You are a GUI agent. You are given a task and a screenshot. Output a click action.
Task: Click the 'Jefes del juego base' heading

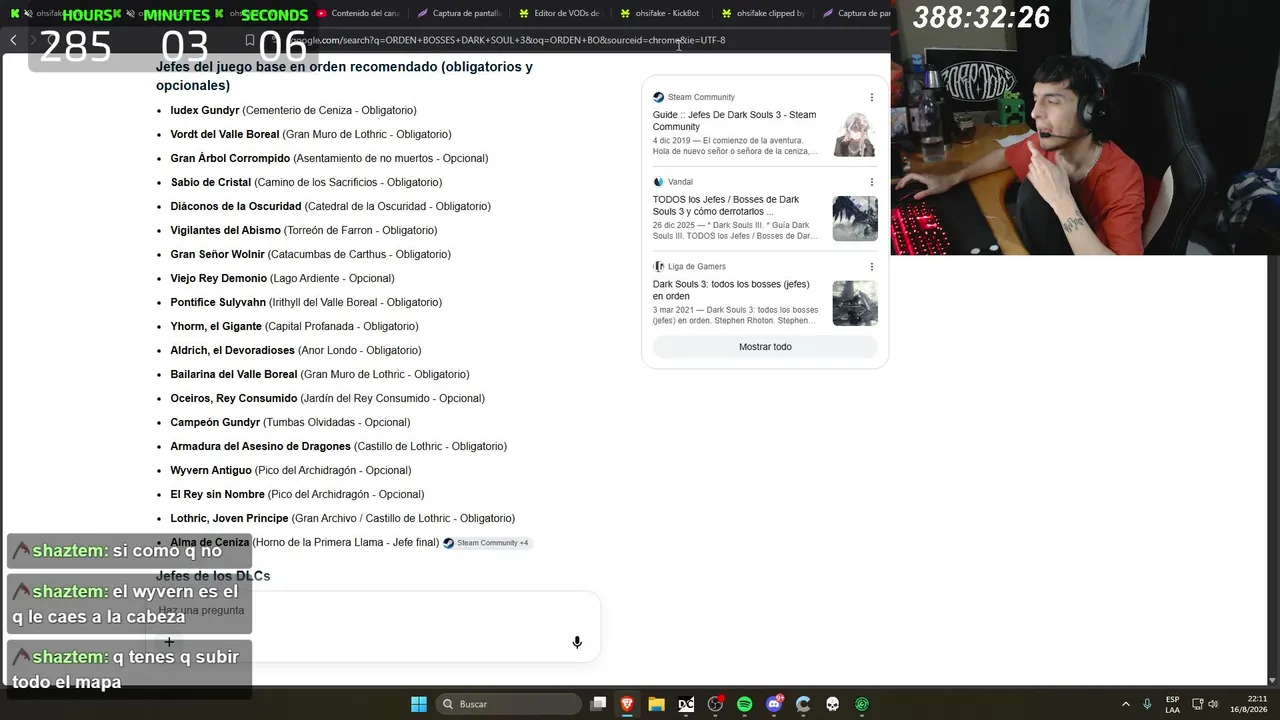click(344, 76)
